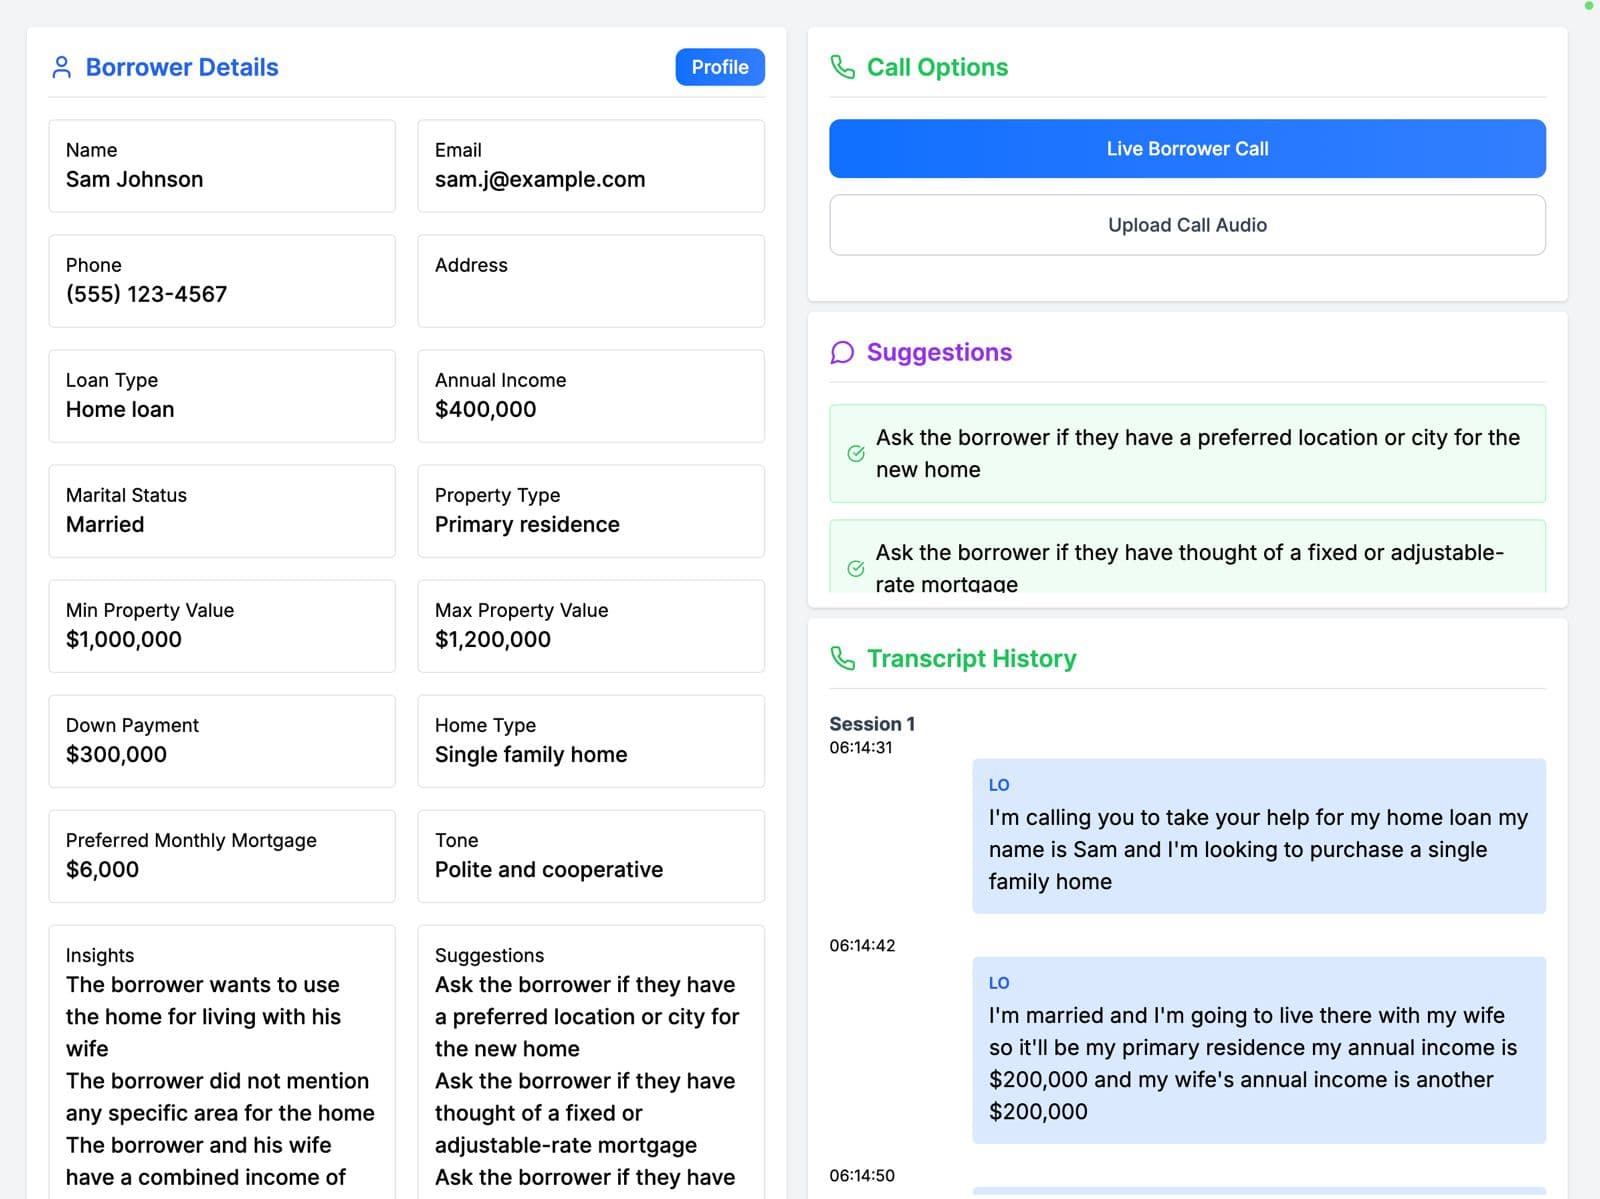This screenshot has height=1199, width=1600.
Task: Click the Email field showing sam.j@example.com
Action: click(x=590, y=166)
